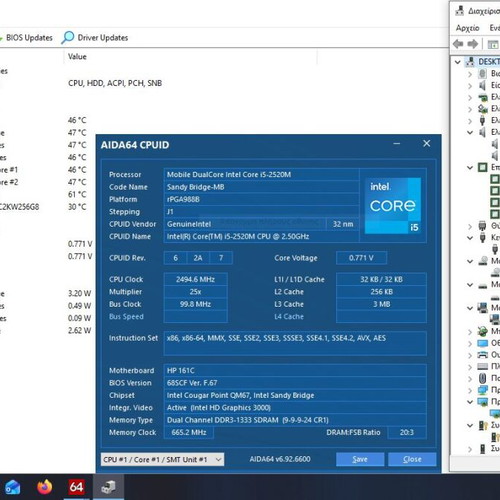Click the Multiplier value 25x
This screenshot has width=500, height=500.
(x=195, y=292)
